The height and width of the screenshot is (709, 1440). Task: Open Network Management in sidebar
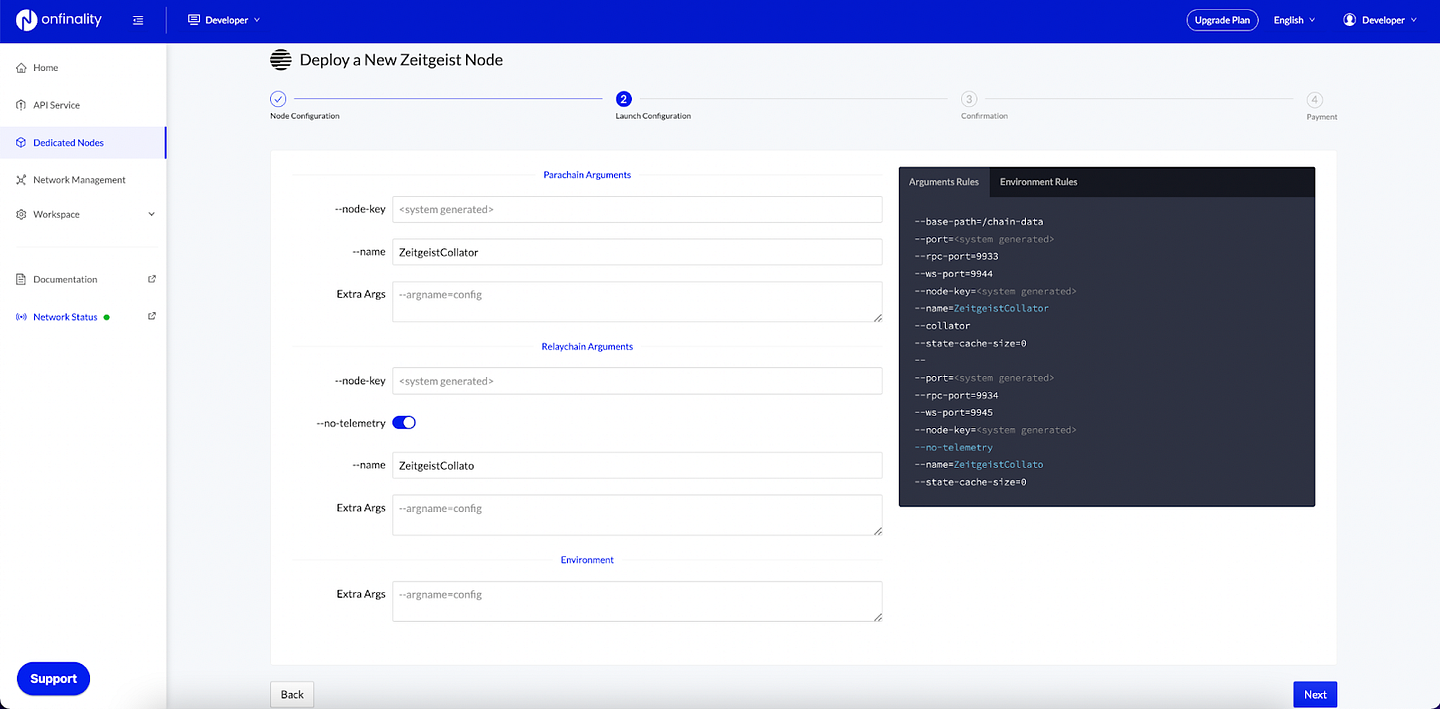click(x=83, y=180)
